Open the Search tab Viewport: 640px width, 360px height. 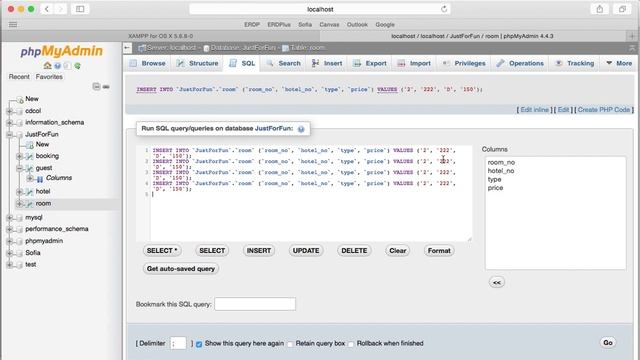tap(284, 63)
